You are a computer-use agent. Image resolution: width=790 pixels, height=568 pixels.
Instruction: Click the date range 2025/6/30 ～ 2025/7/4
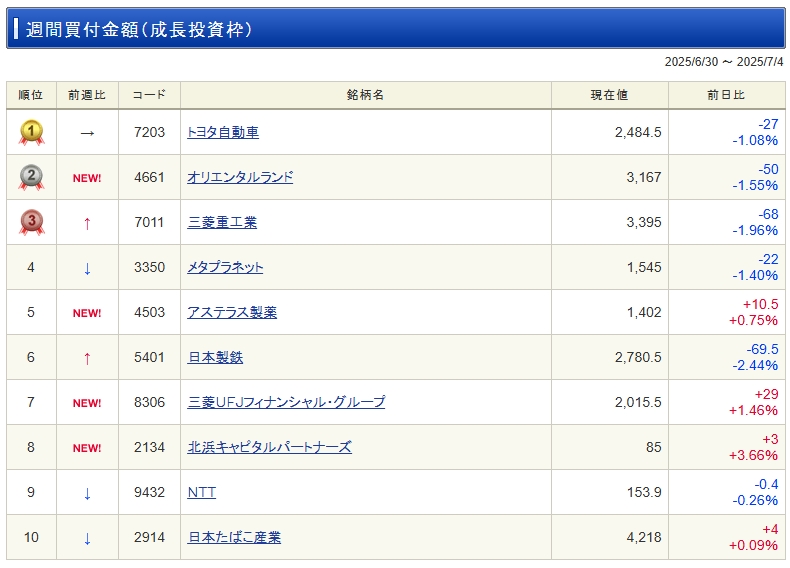(x=724, y=61)
